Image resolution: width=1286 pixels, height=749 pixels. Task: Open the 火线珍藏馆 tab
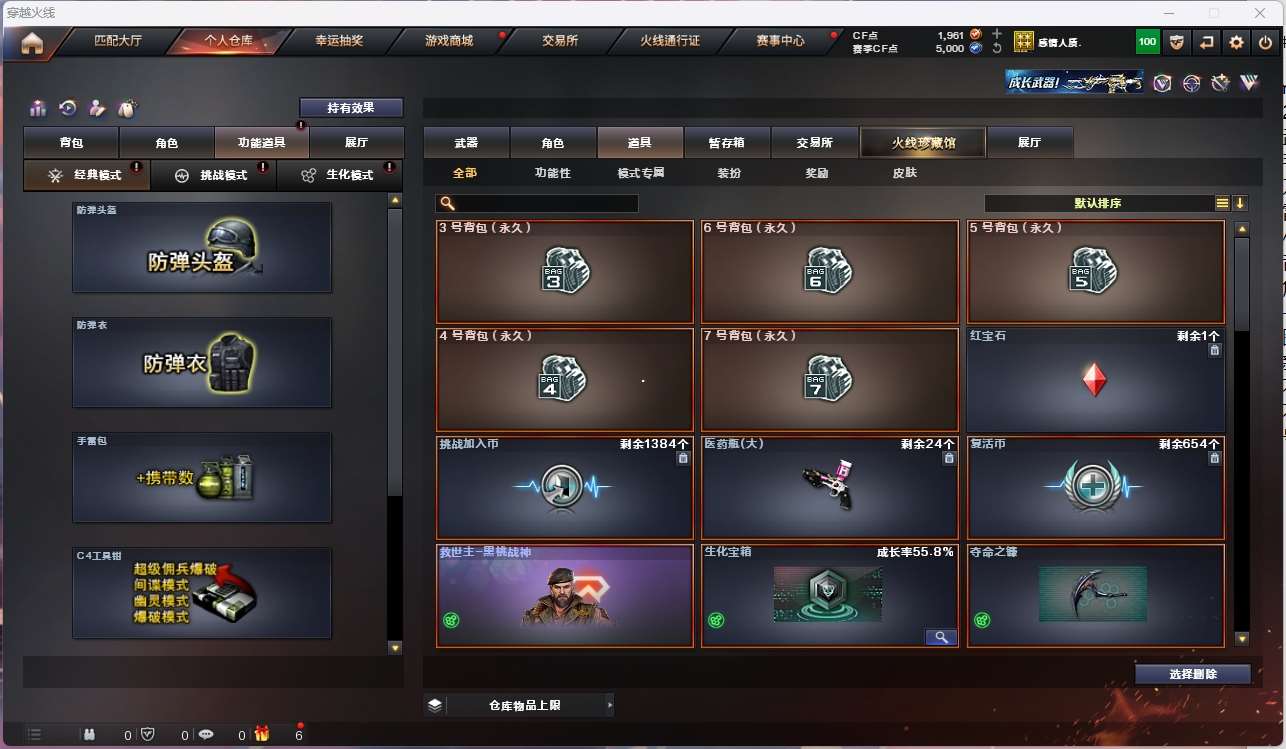(923, 143)
